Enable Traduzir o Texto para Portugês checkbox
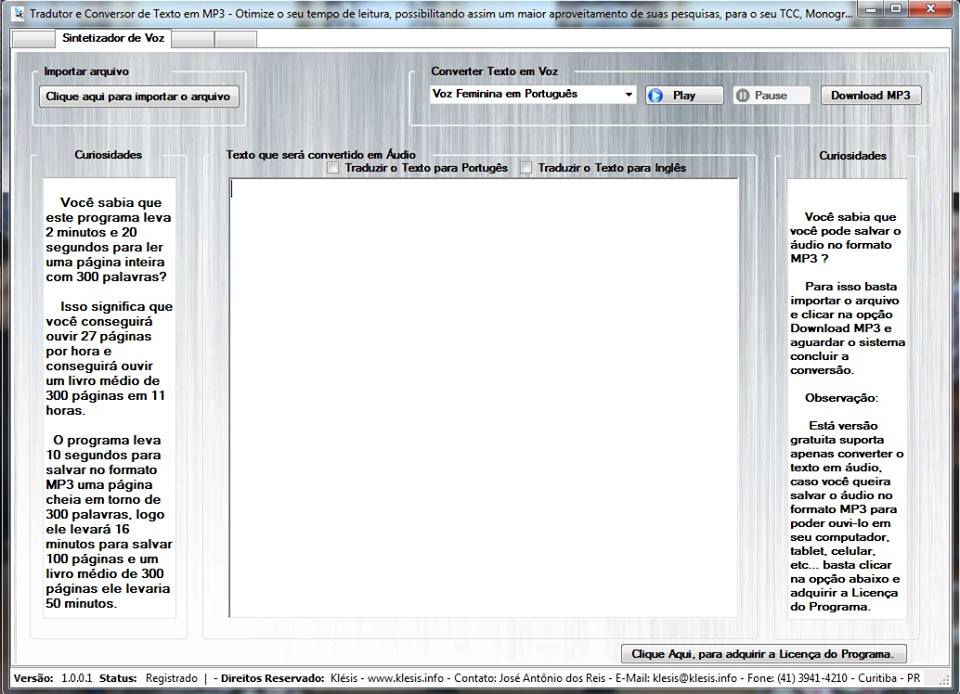960x694 pixels. point(332,168)
